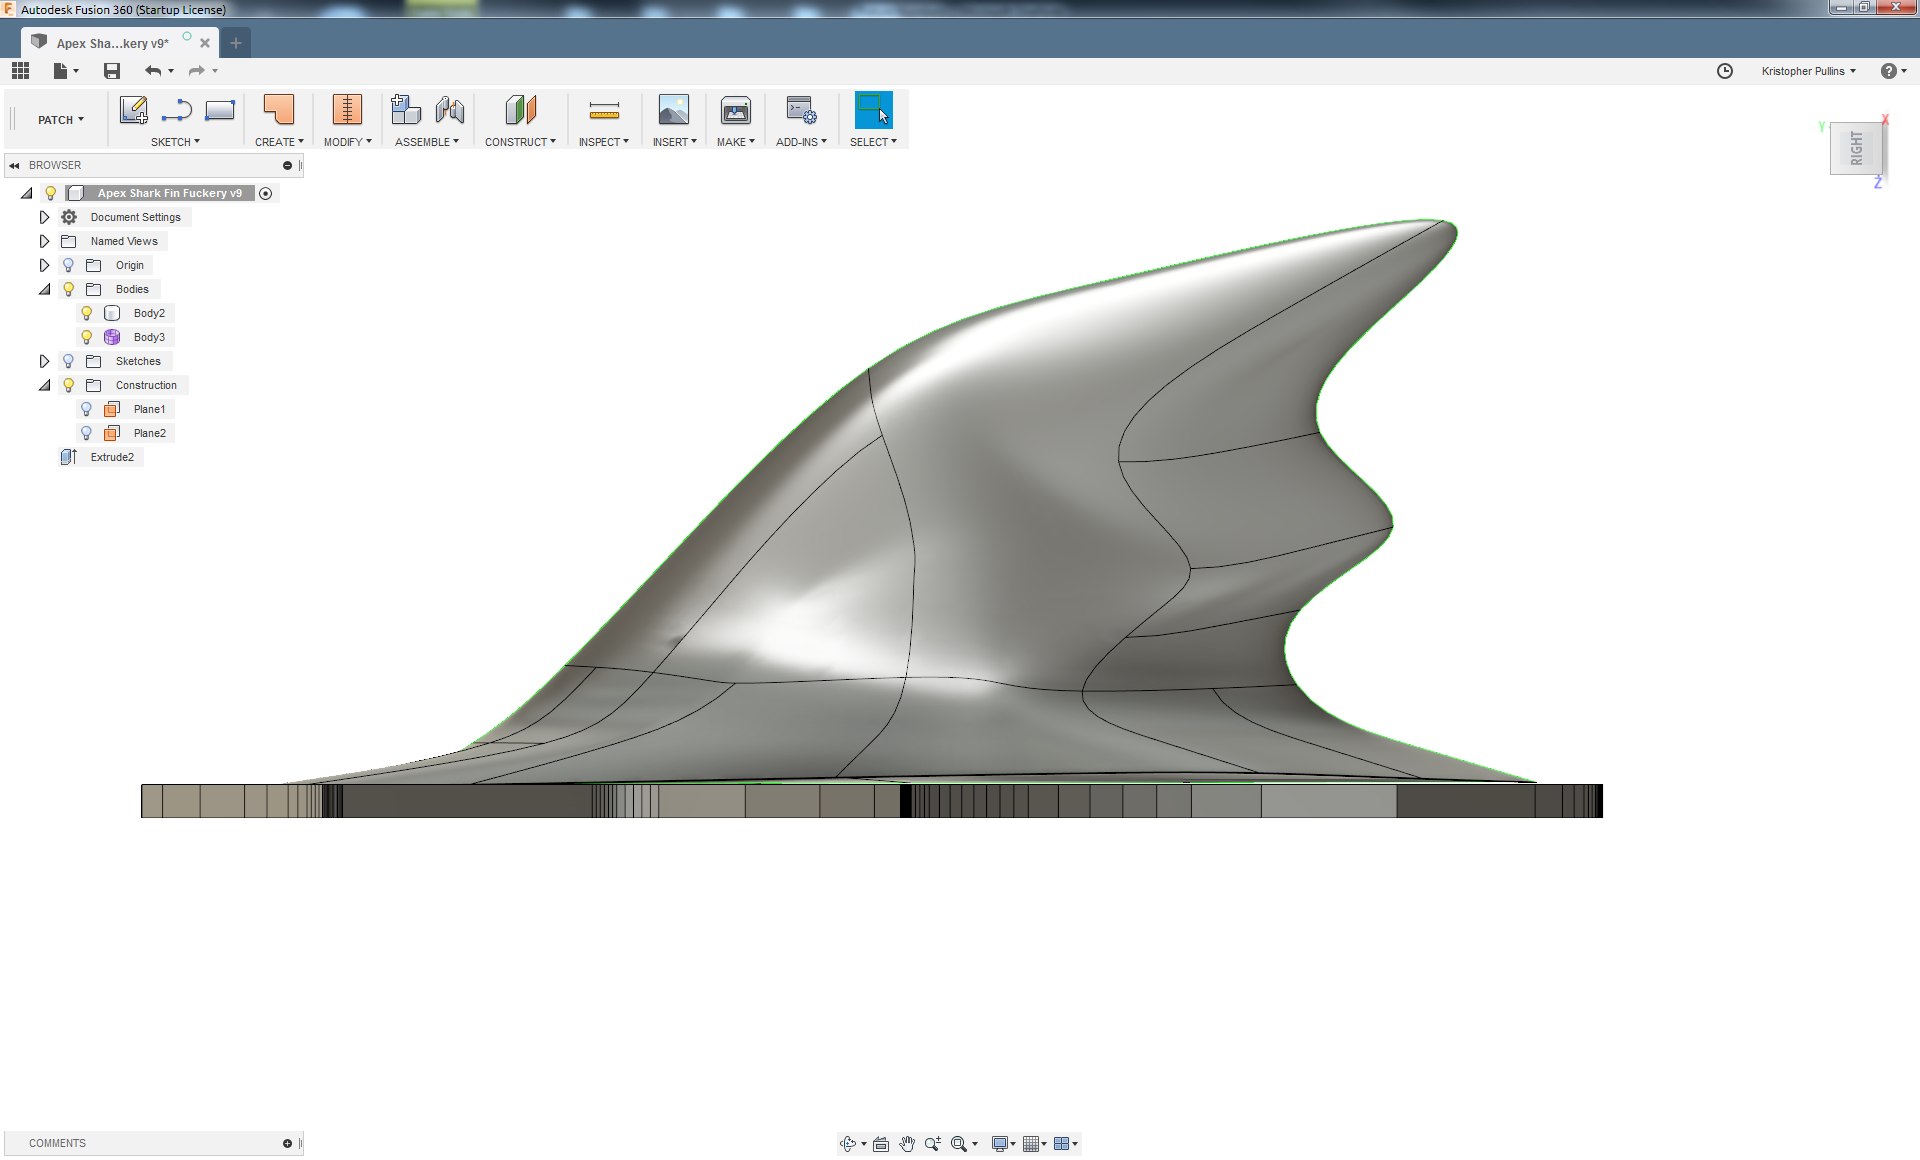
Task: Click the Create patch surface icon
Action: pos(278,109)
